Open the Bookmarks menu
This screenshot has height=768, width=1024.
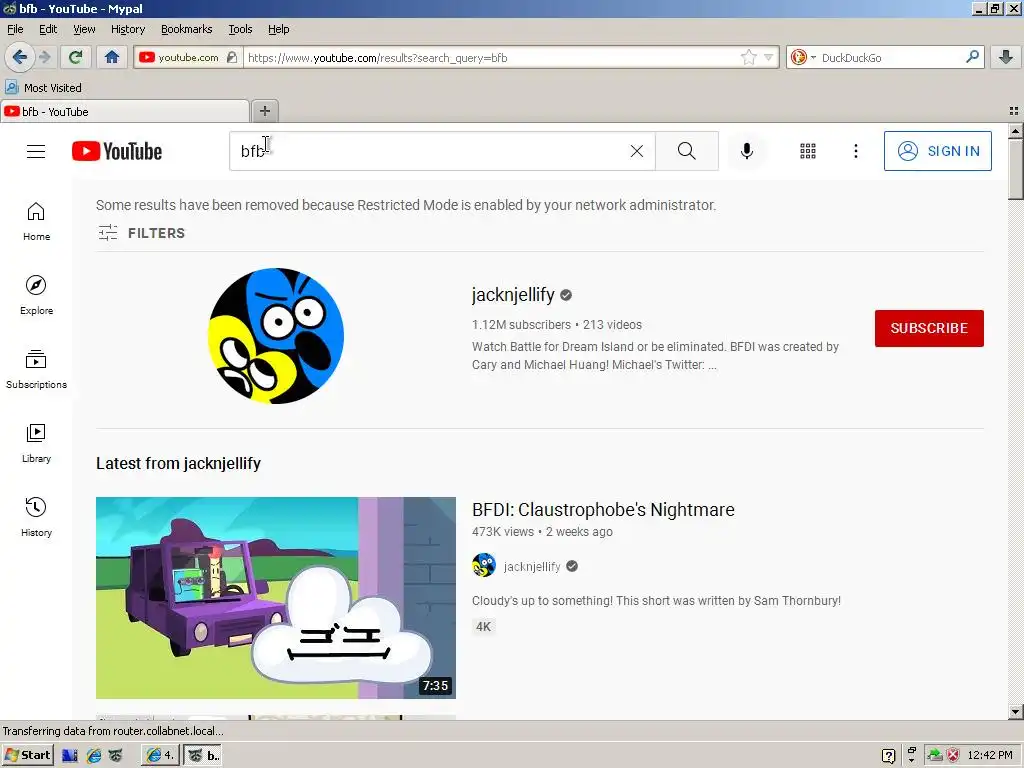tap(187, 29)
